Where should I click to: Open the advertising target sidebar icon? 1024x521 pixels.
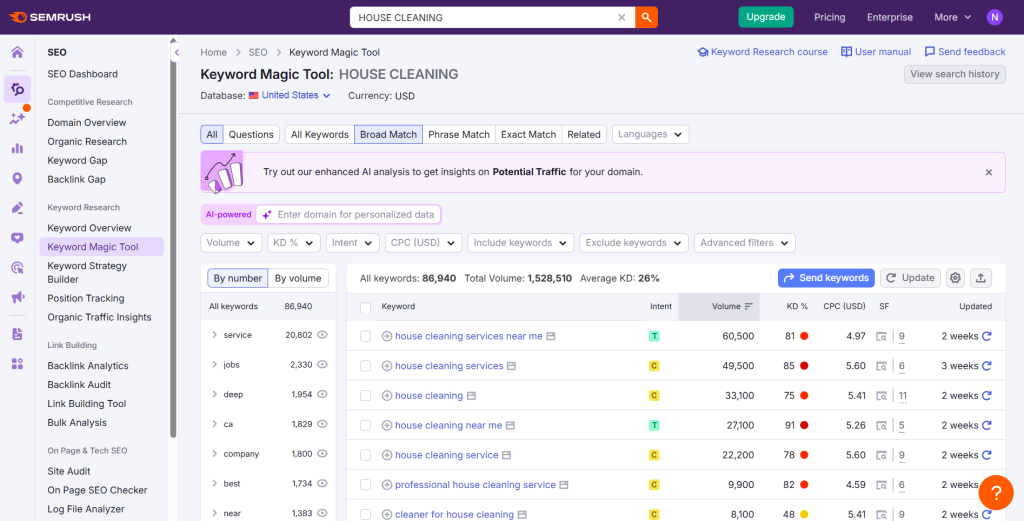point(17,268)
